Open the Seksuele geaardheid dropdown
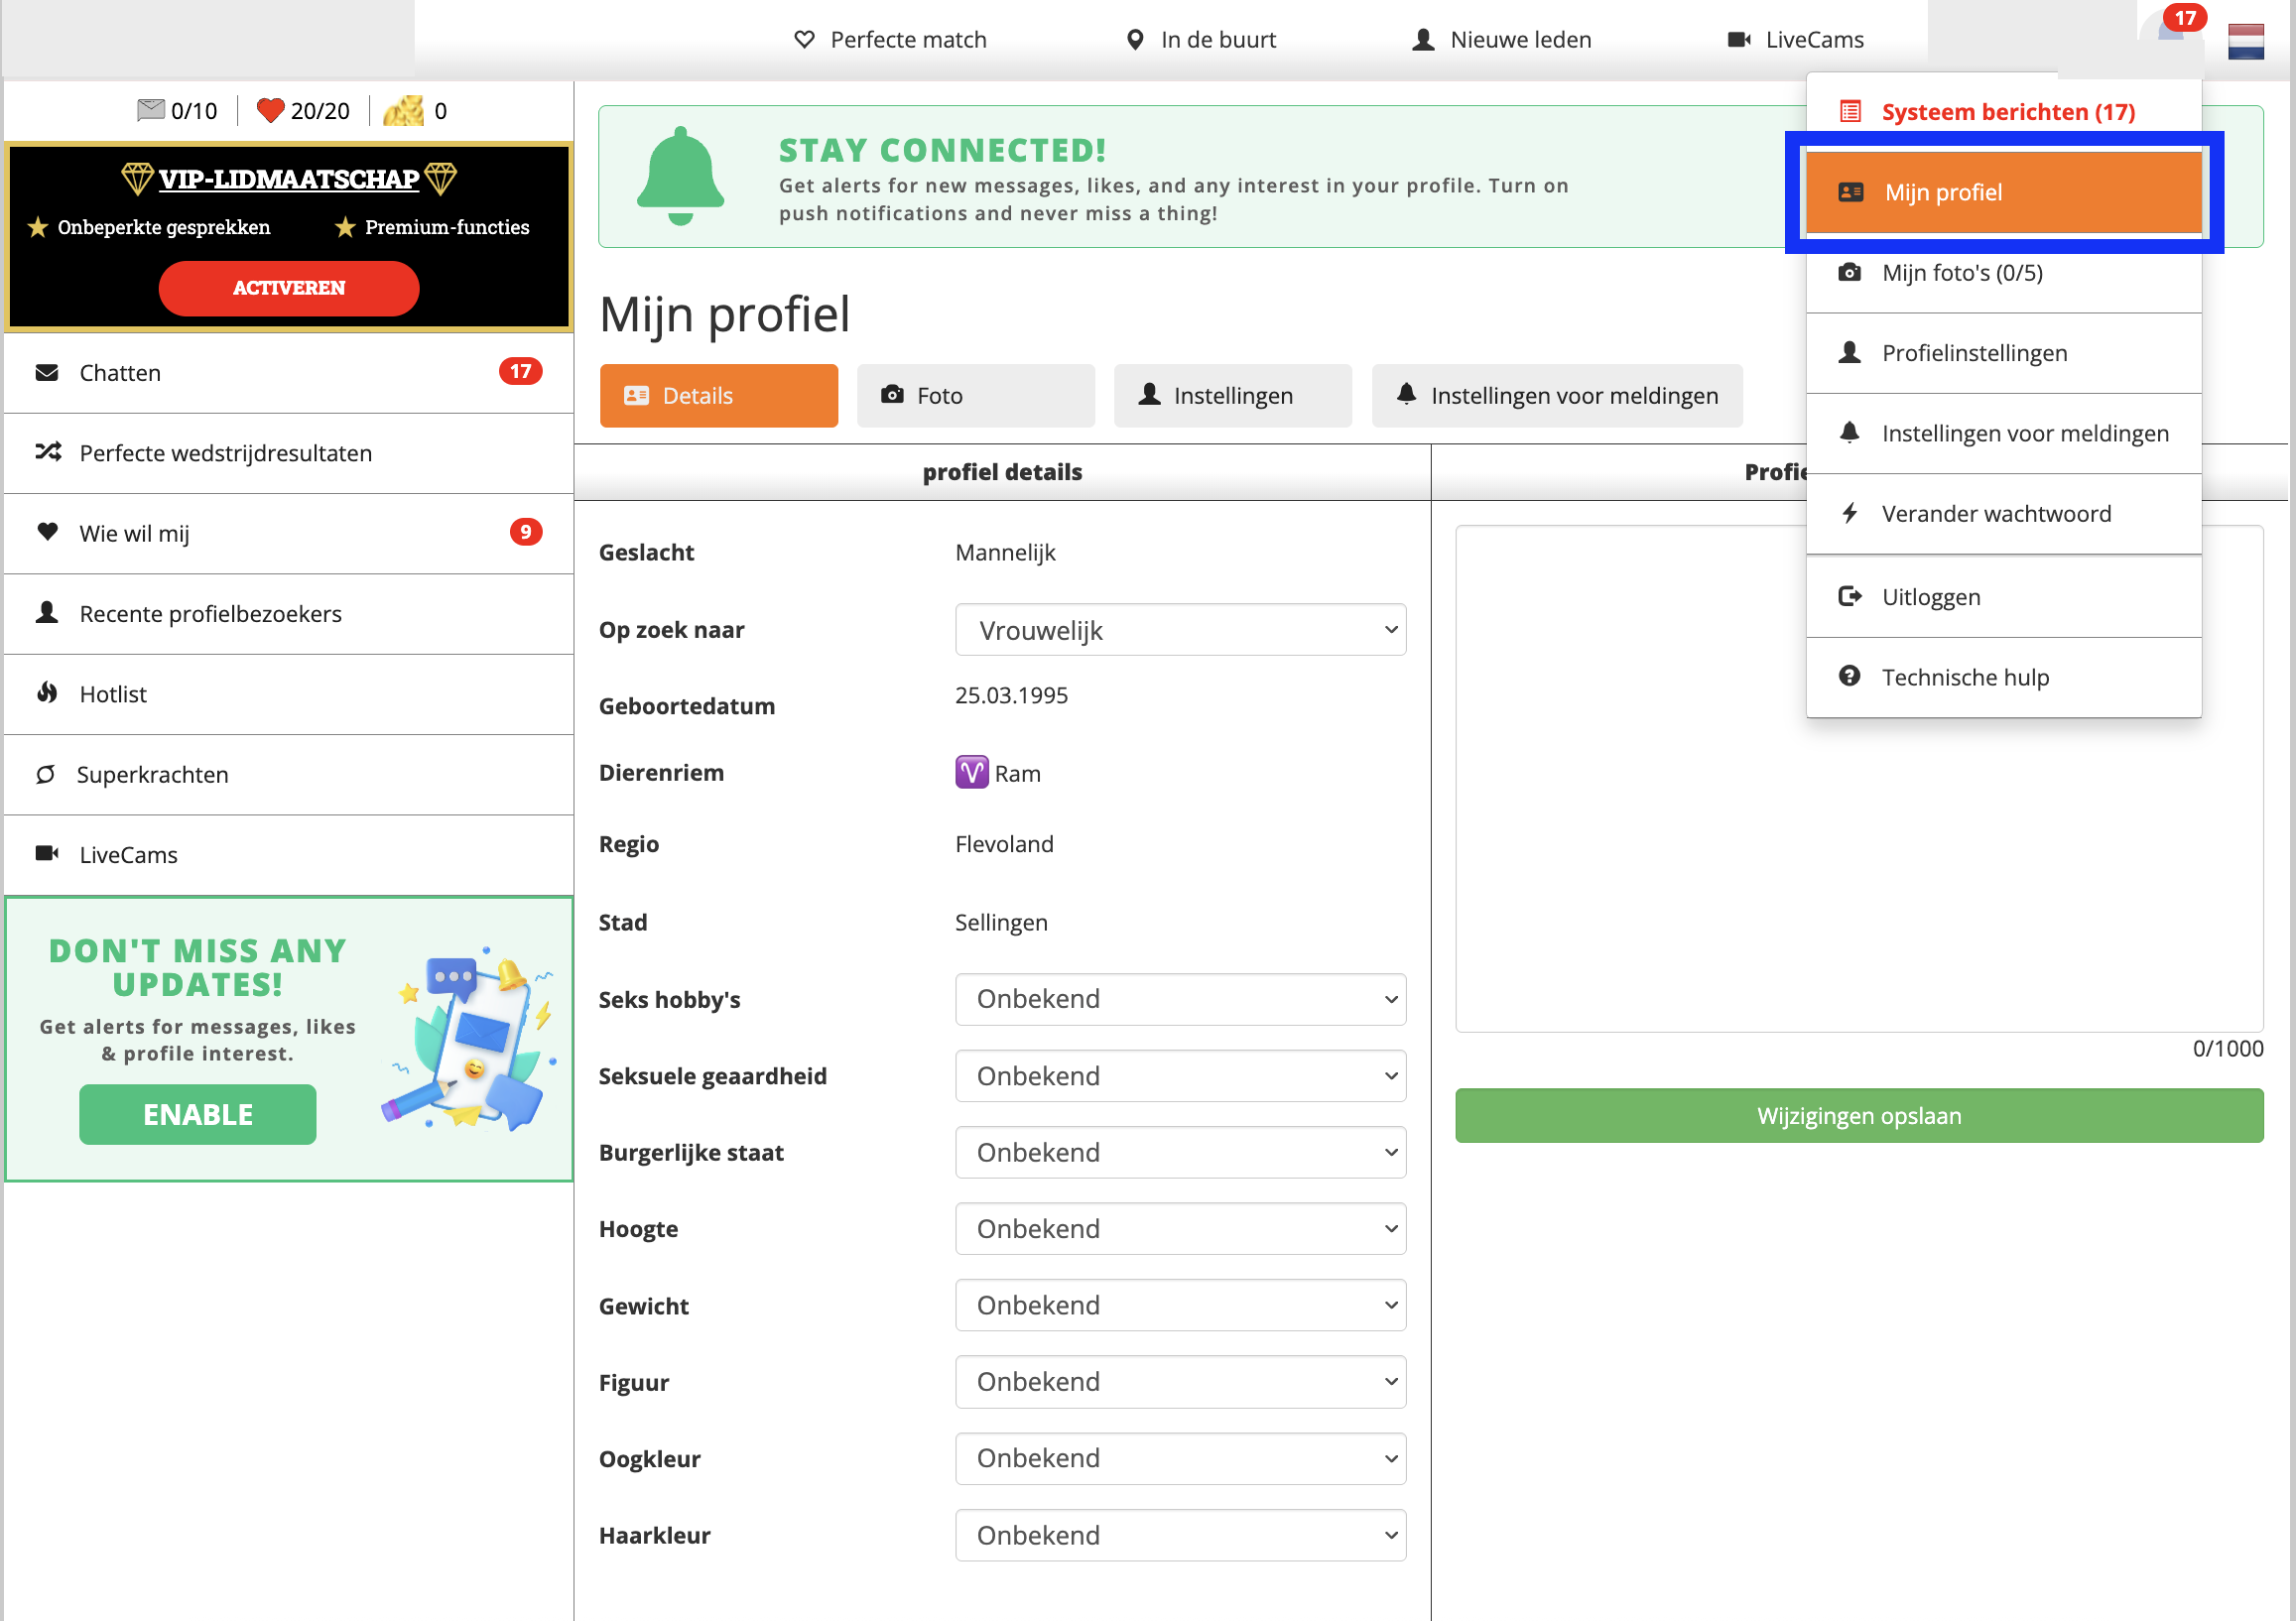The image size is (2296, 1621). coord(1180,1076)
